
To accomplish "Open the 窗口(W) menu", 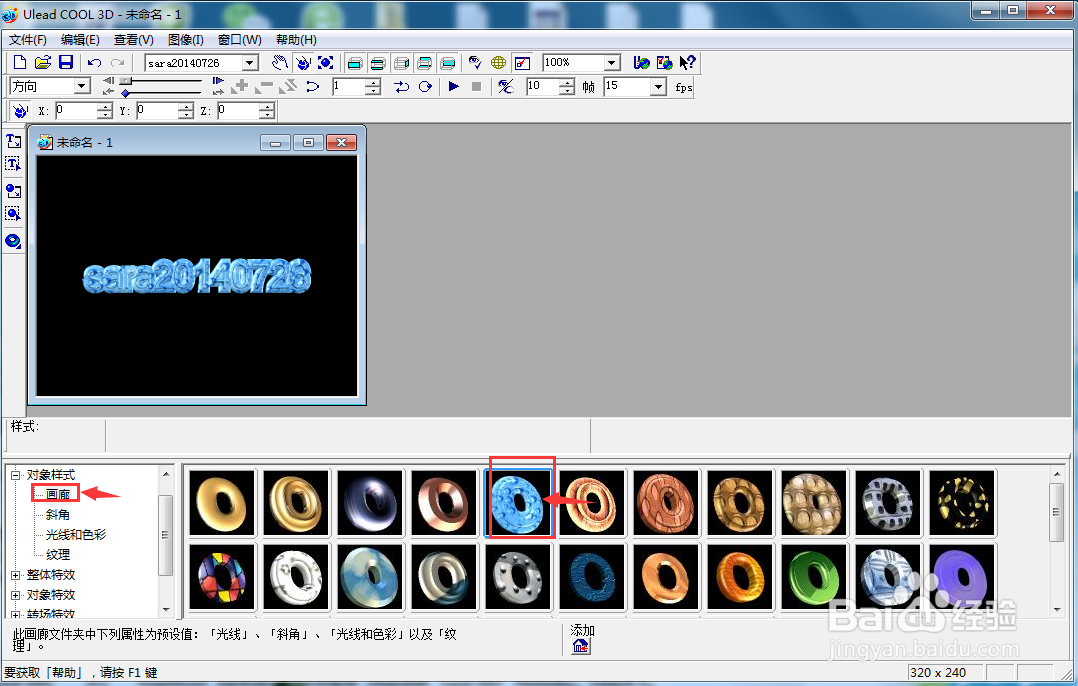I will click(239, 40).
